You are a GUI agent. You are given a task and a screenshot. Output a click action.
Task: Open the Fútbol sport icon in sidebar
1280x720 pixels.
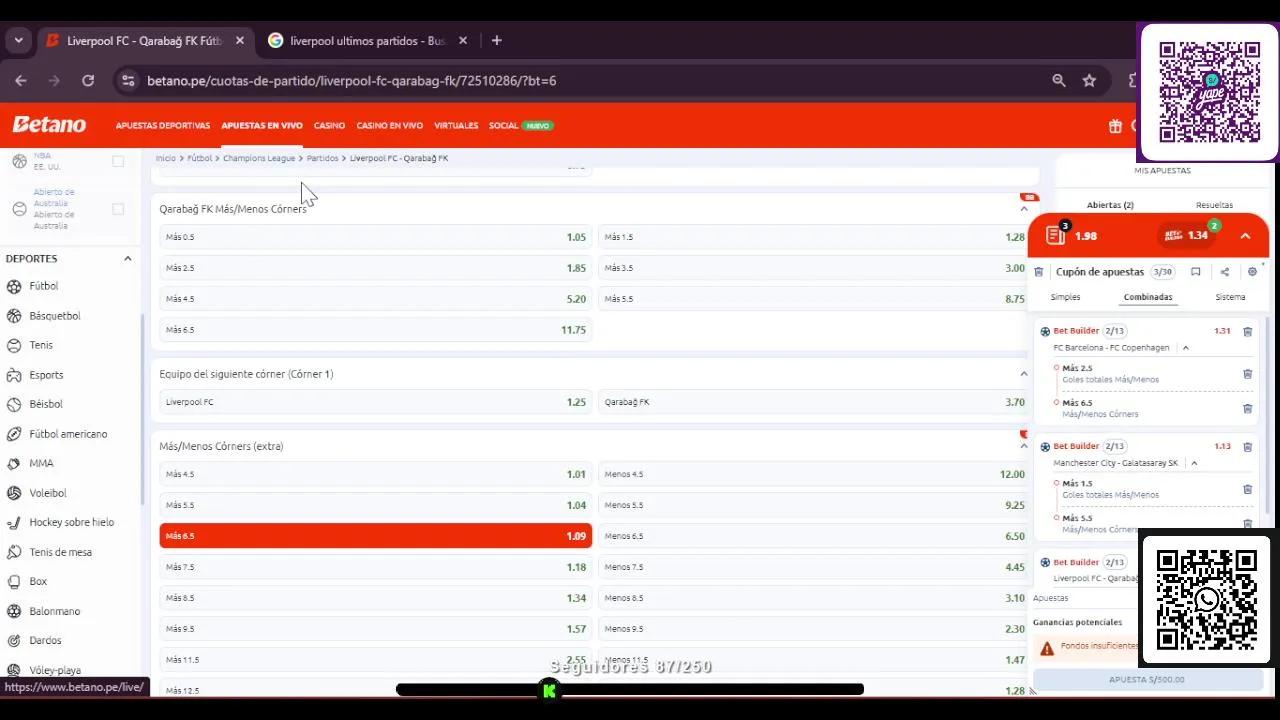[x=14, y=286]
